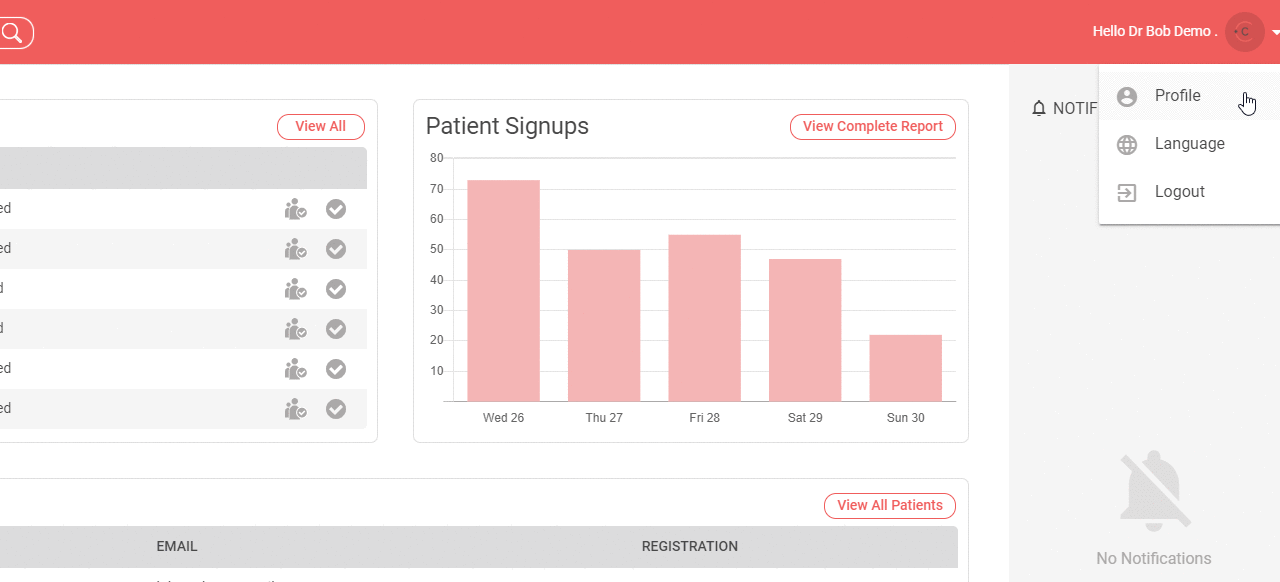The image size is (1280, 582).
Task: Click the search magnifier icon
Action: 12,33
